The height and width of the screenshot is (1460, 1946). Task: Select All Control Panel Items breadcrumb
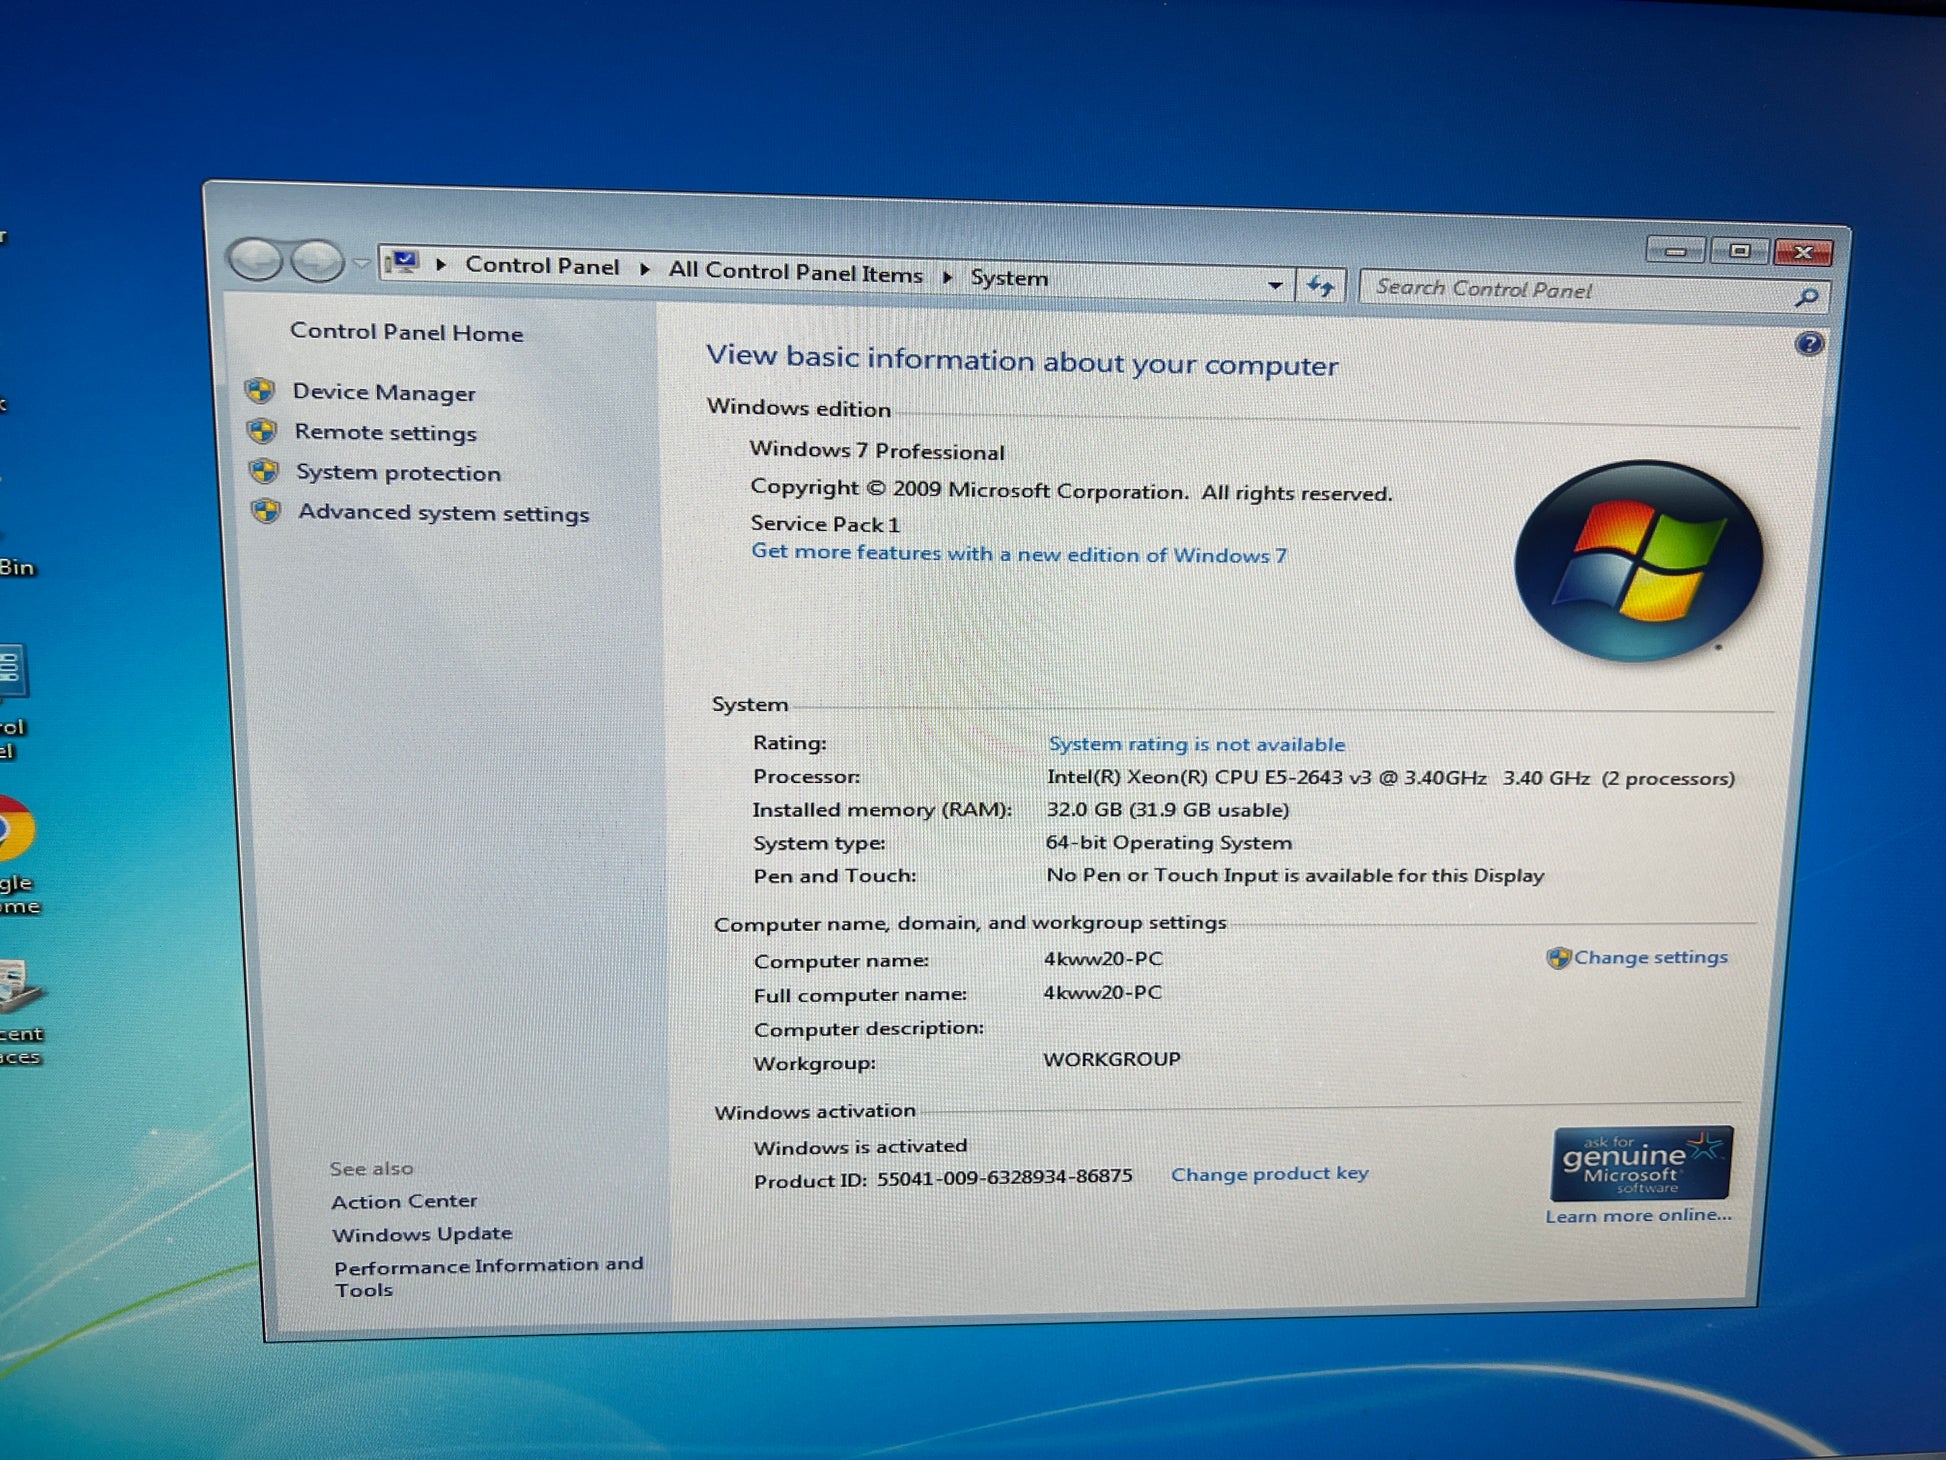(x=795, y=272)
